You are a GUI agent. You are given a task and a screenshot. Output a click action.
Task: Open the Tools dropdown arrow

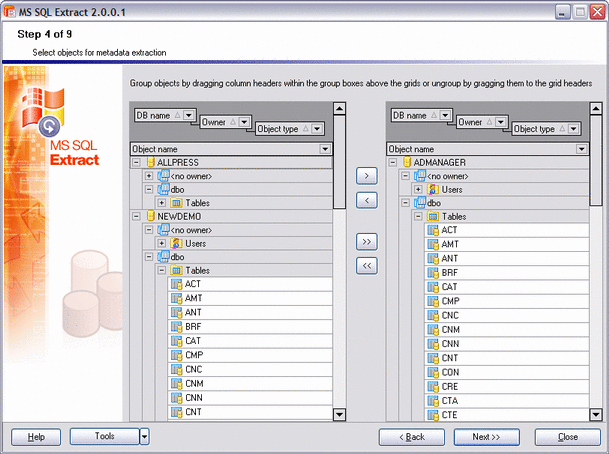(144, 437)
